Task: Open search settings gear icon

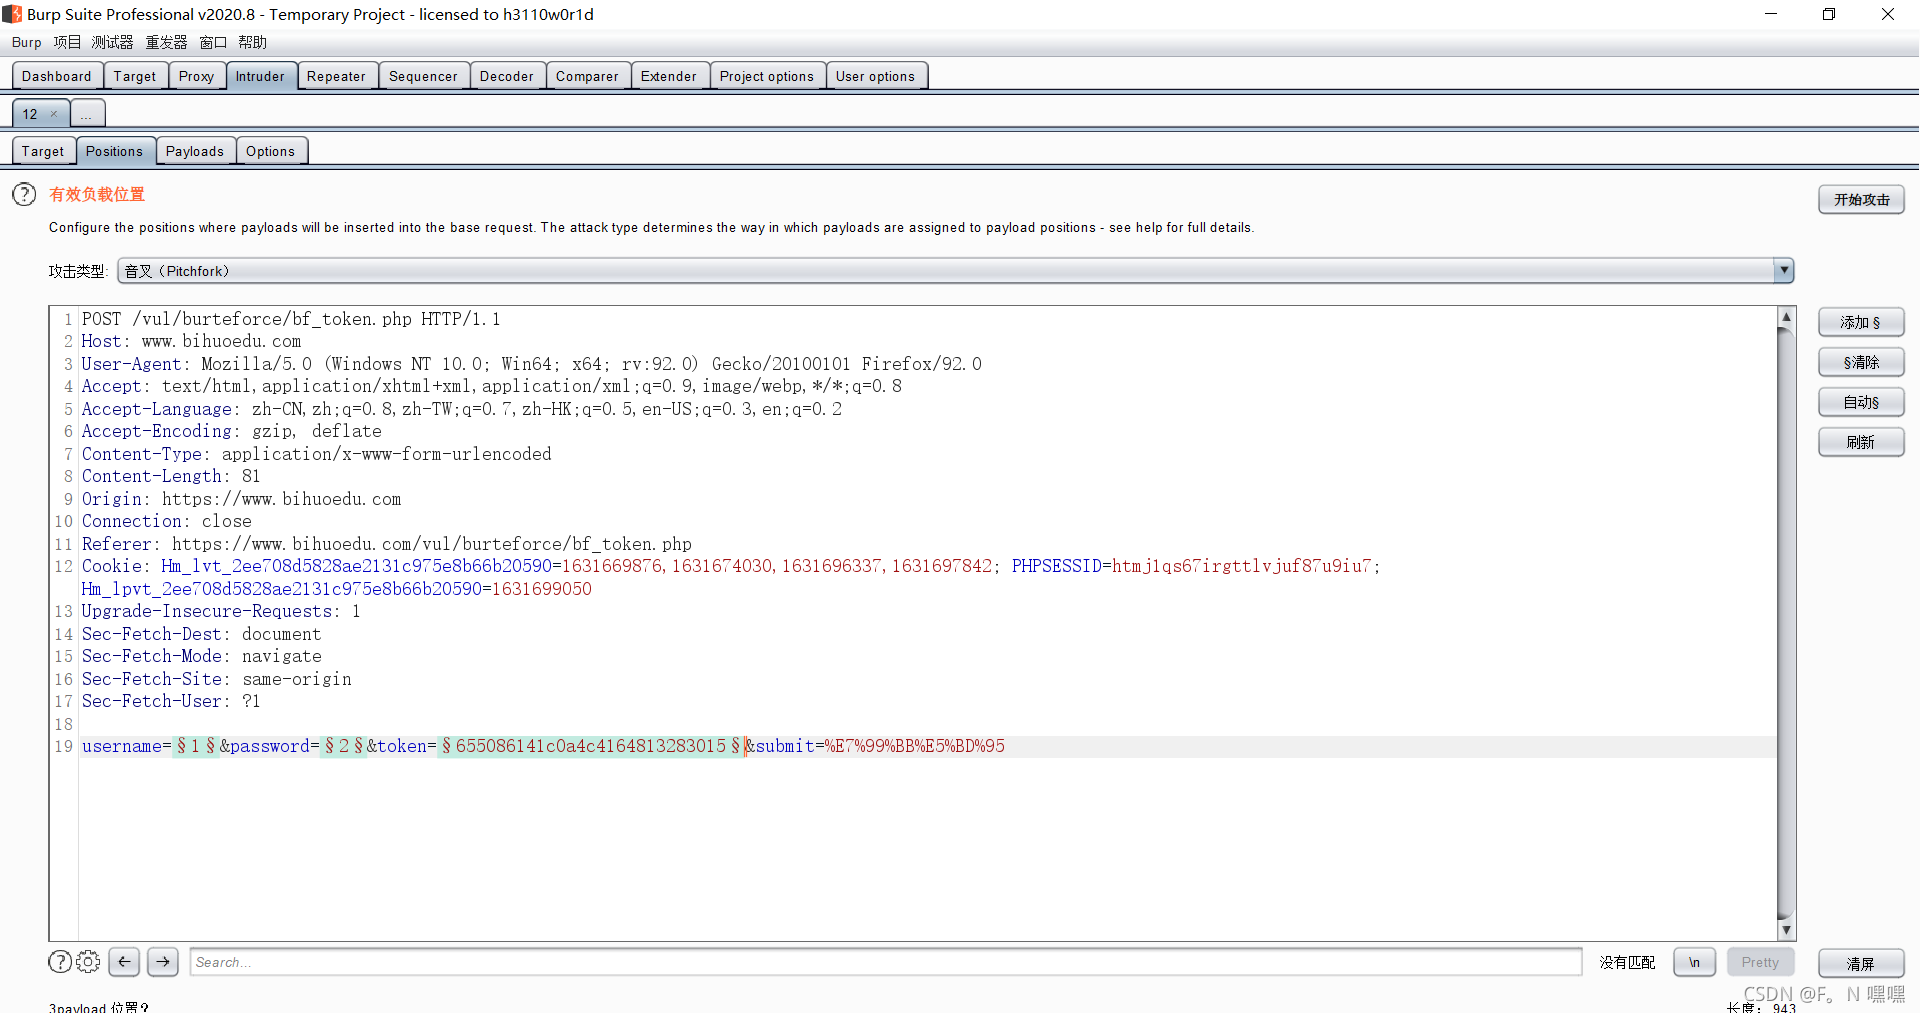Action: click(x=88, y=962)
